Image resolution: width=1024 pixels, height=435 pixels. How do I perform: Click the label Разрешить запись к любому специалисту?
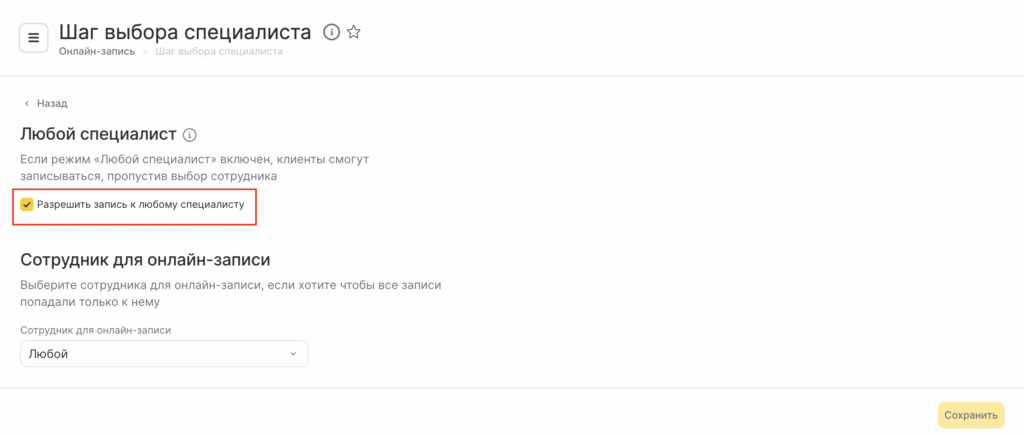coord(140,204)
